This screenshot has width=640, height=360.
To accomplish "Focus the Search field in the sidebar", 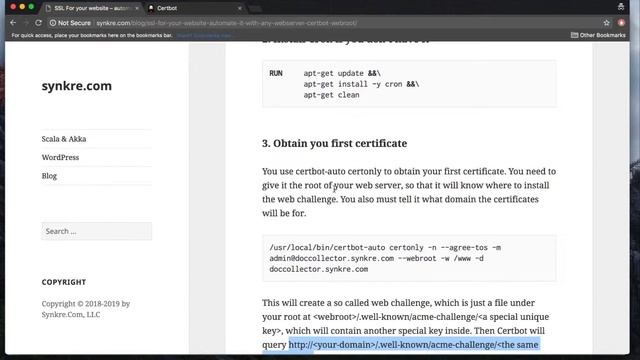I will tap(97, 231).
